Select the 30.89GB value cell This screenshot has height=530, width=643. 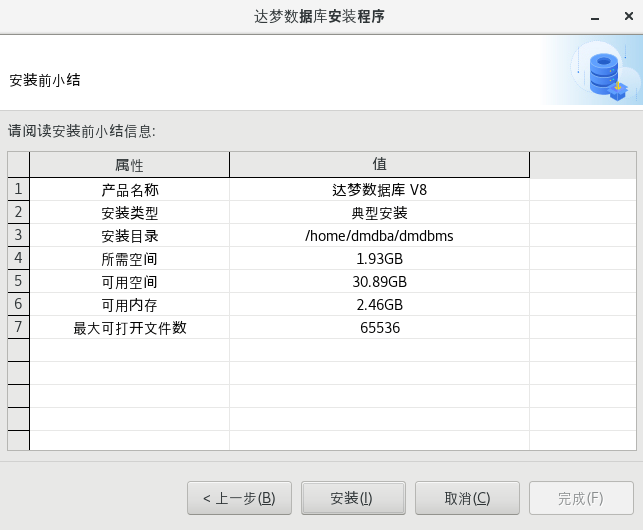tap(379, 281)
